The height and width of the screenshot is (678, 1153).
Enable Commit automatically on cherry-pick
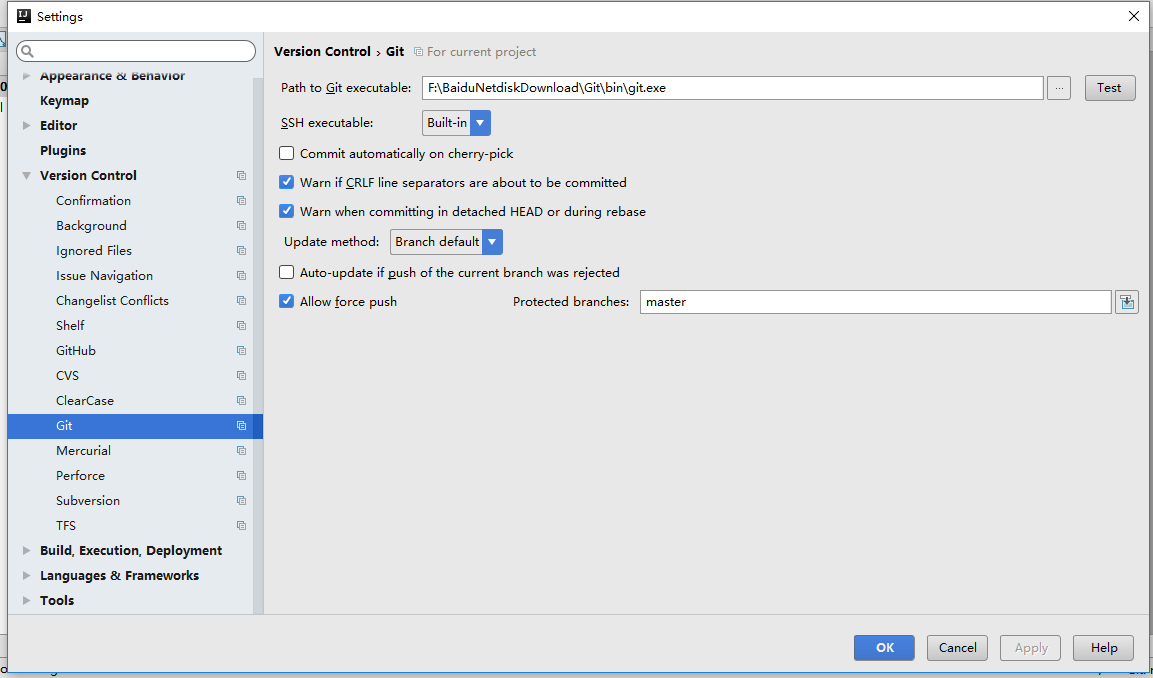[x=287, y=154]
